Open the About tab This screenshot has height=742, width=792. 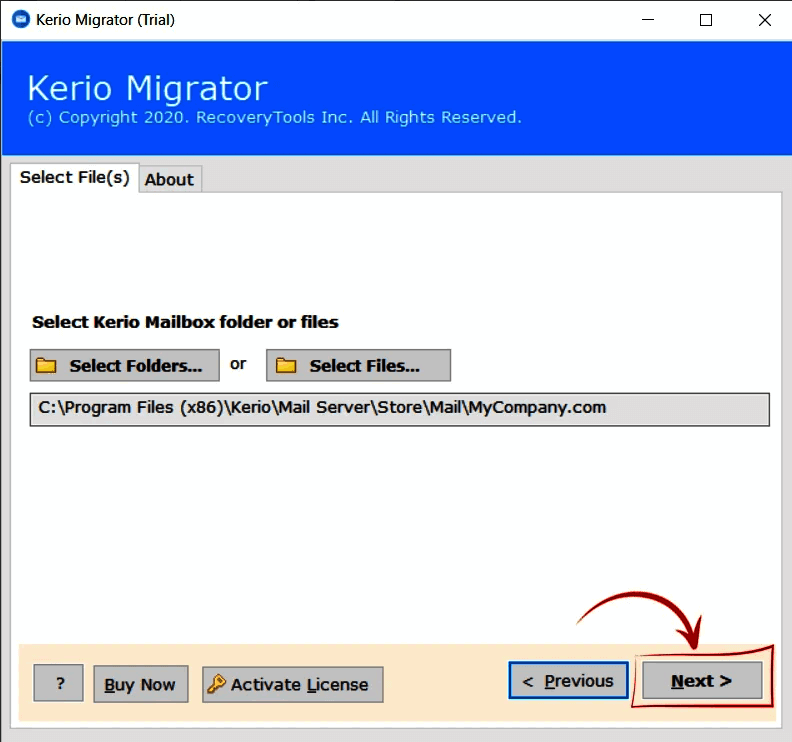(x=169, y=179)
